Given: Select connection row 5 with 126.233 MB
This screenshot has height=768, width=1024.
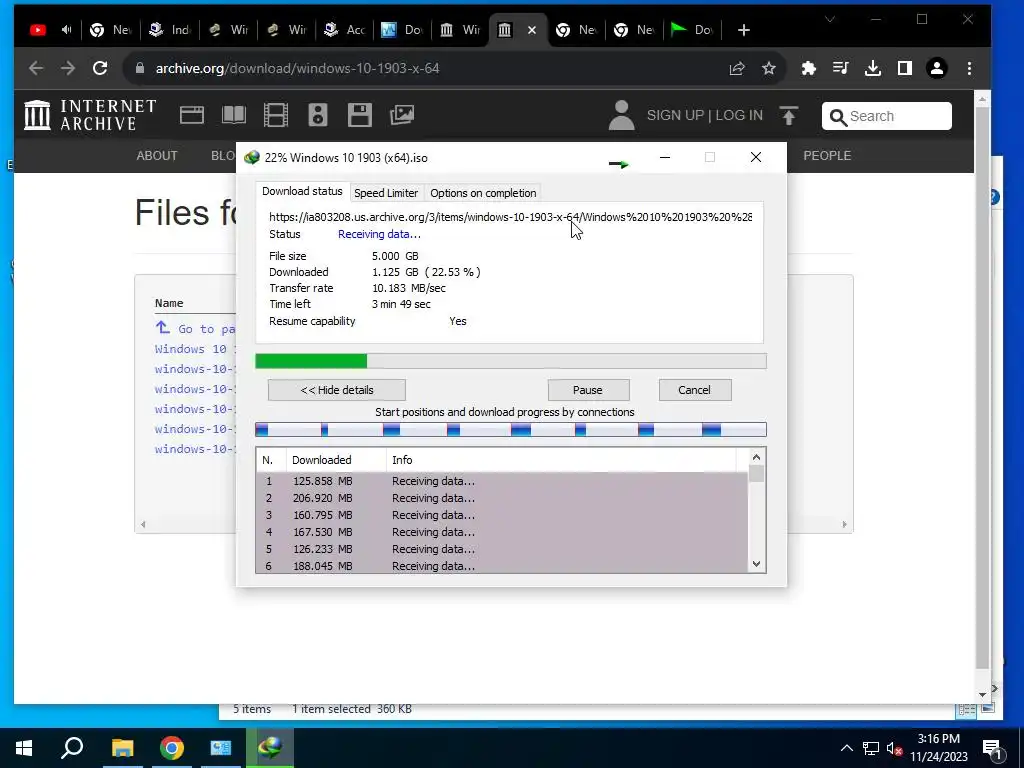Looking at the screenshot, I should tap(502, 549).
